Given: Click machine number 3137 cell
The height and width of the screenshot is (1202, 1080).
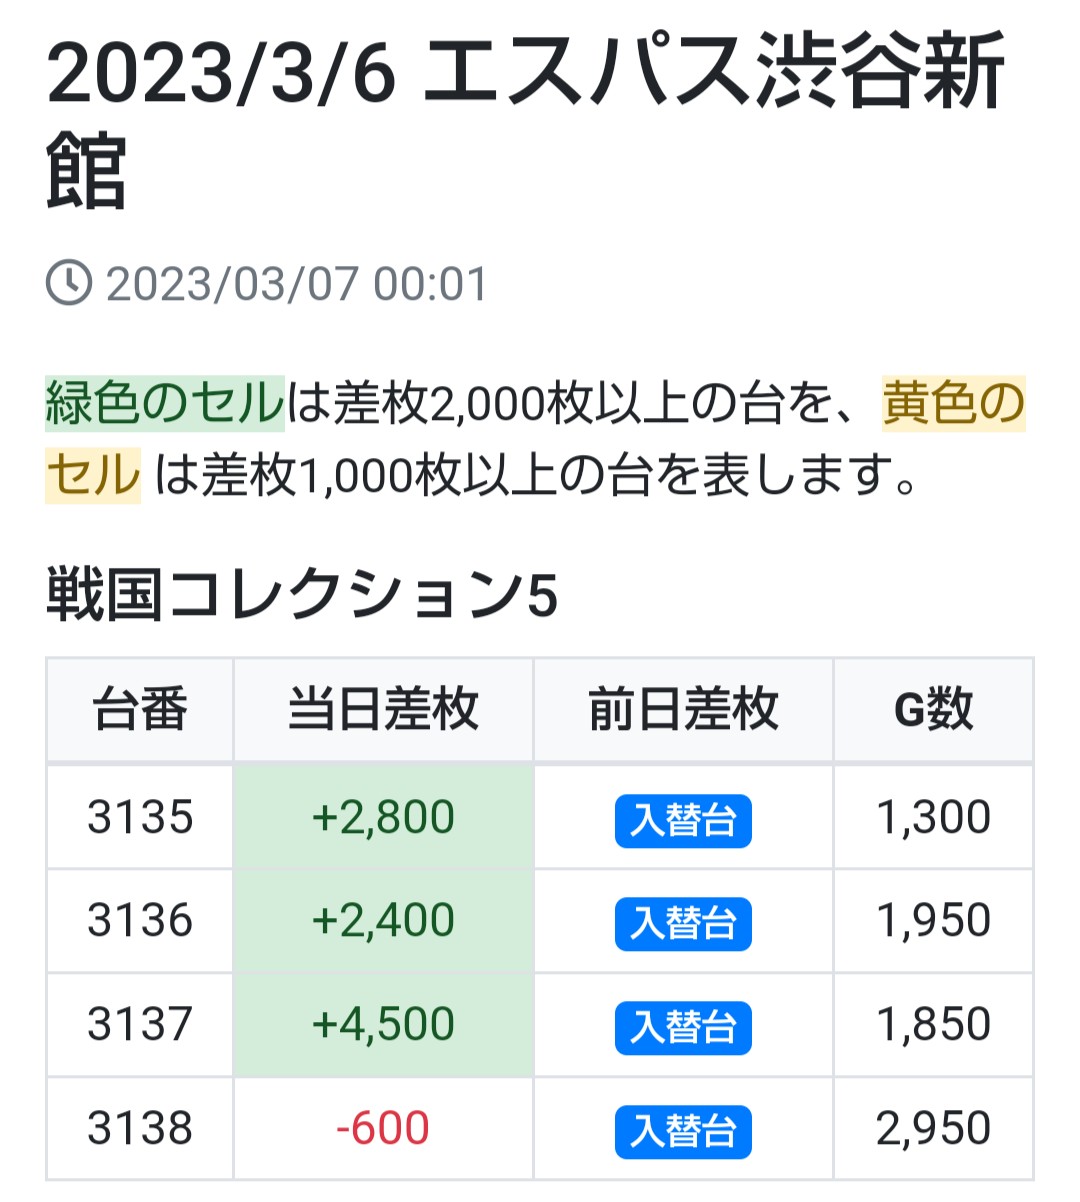Looking at the screenshot, I should [x=140, y=1024].
